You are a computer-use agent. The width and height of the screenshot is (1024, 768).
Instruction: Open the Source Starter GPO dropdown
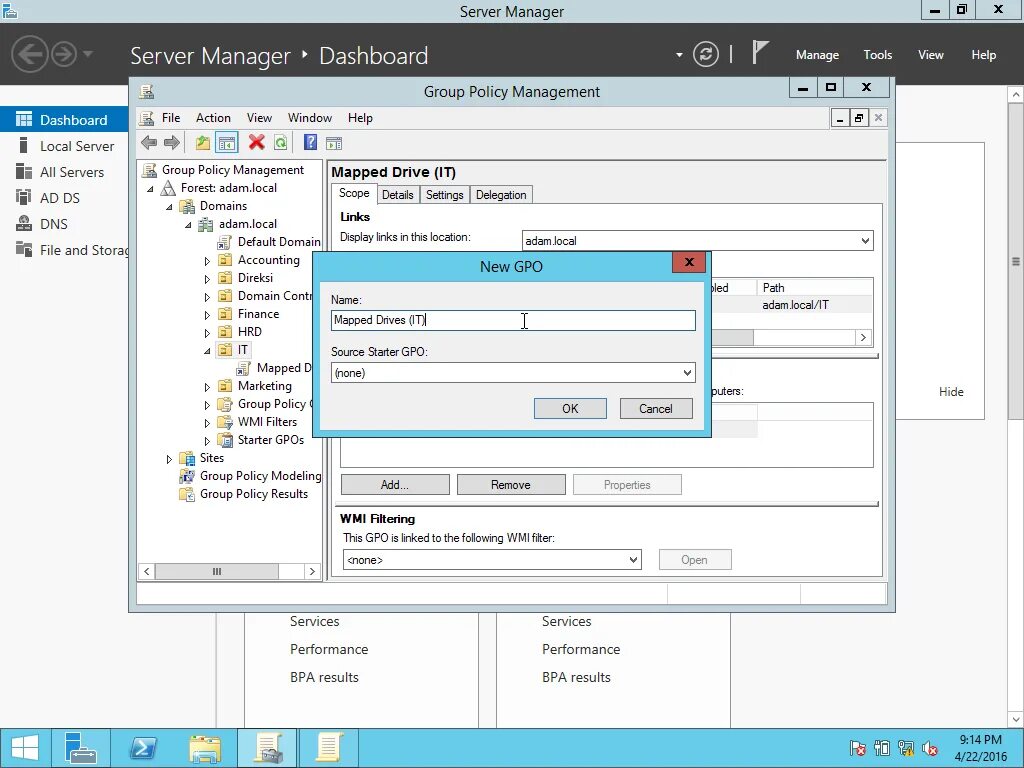[687, 373]
